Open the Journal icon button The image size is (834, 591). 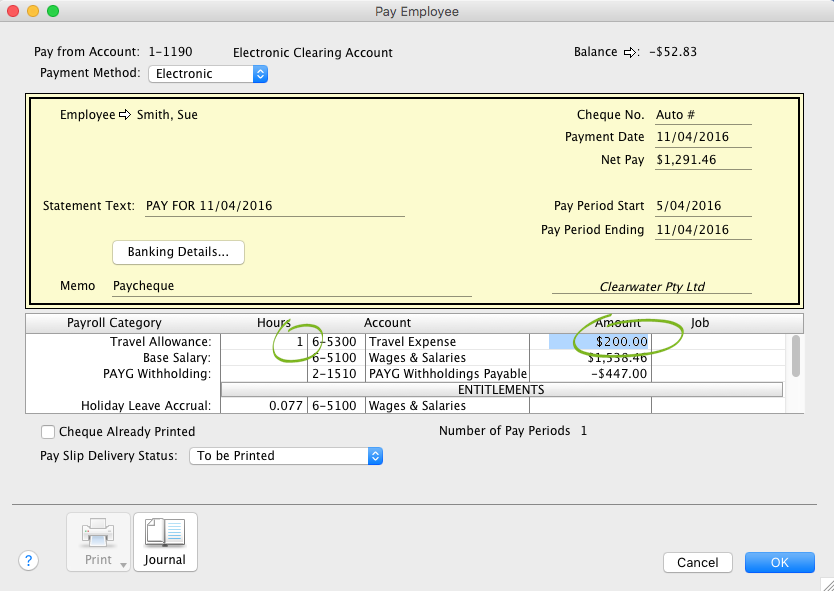pyautogui.click(x=165, y=541)
